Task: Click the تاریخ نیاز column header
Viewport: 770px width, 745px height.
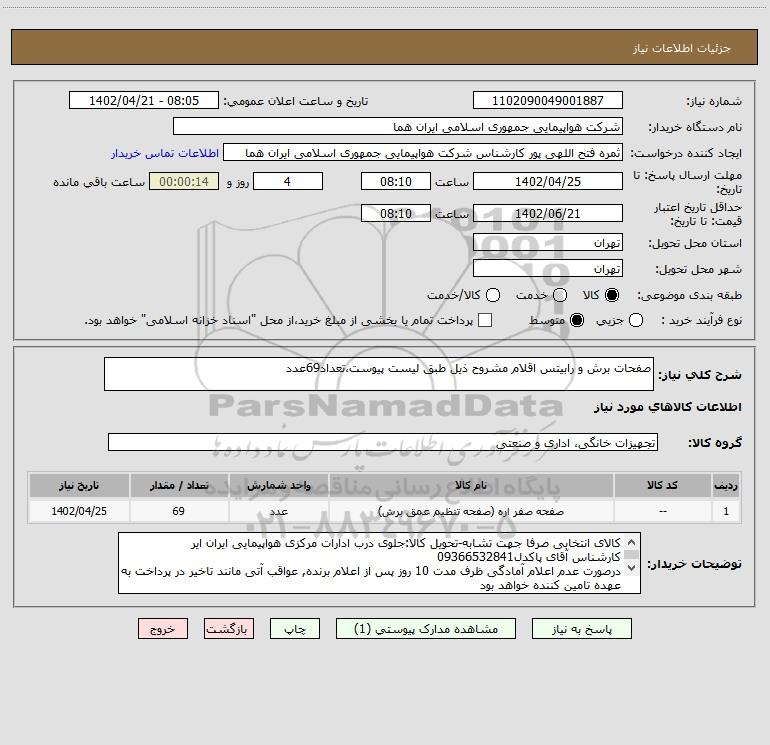Action: pos(79,486)
